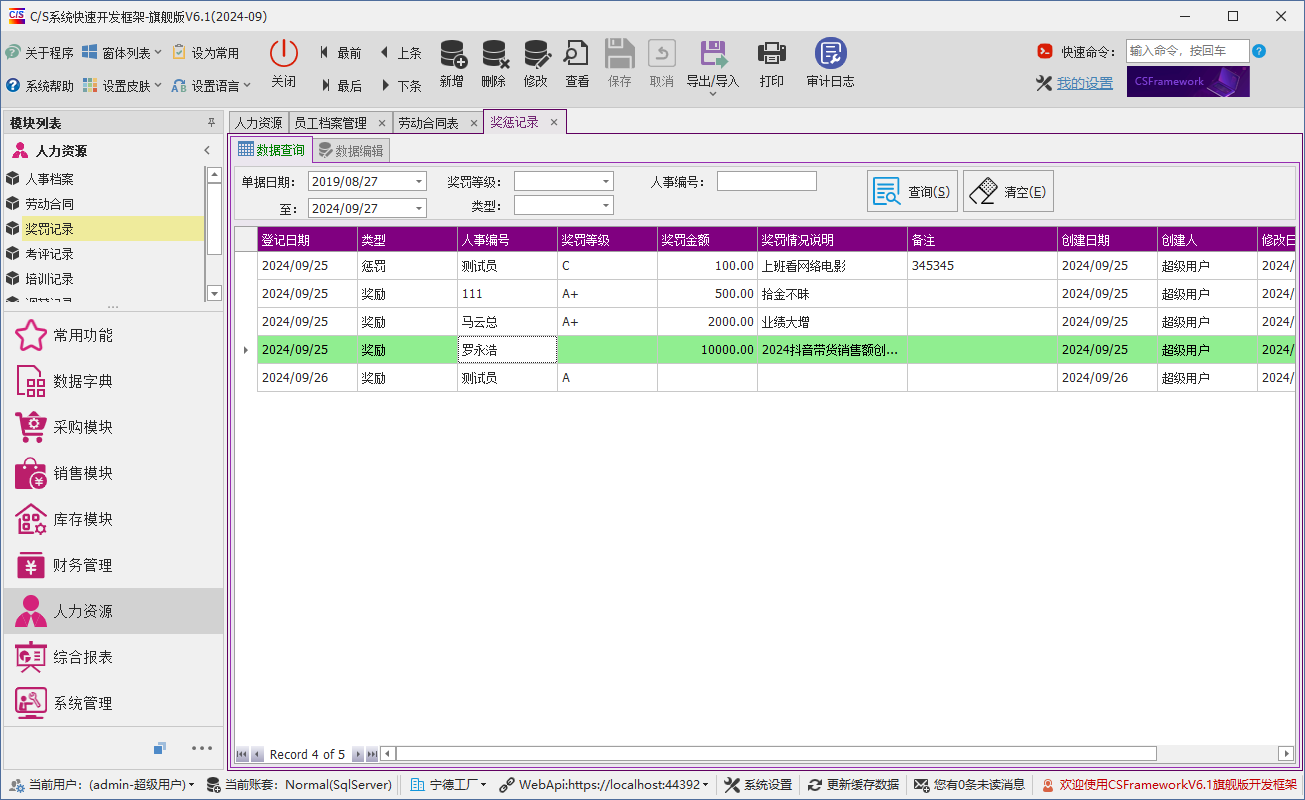Select 人事档案 in module list
This screenshot has width=1305, height=800.
[104, 179]
